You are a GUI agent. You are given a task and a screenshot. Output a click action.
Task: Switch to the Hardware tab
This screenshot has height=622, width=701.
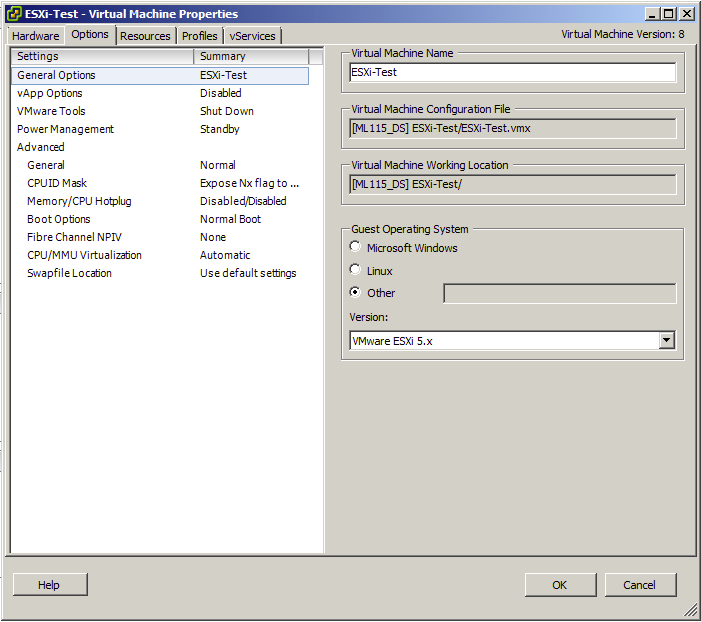[35, 36]
